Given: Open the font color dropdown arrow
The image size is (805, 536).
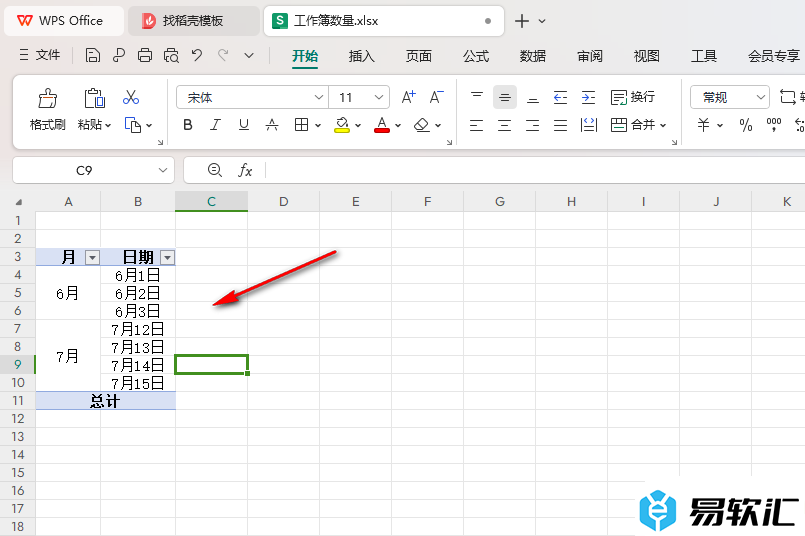Looking at the screenshot, I should (398, 125).
